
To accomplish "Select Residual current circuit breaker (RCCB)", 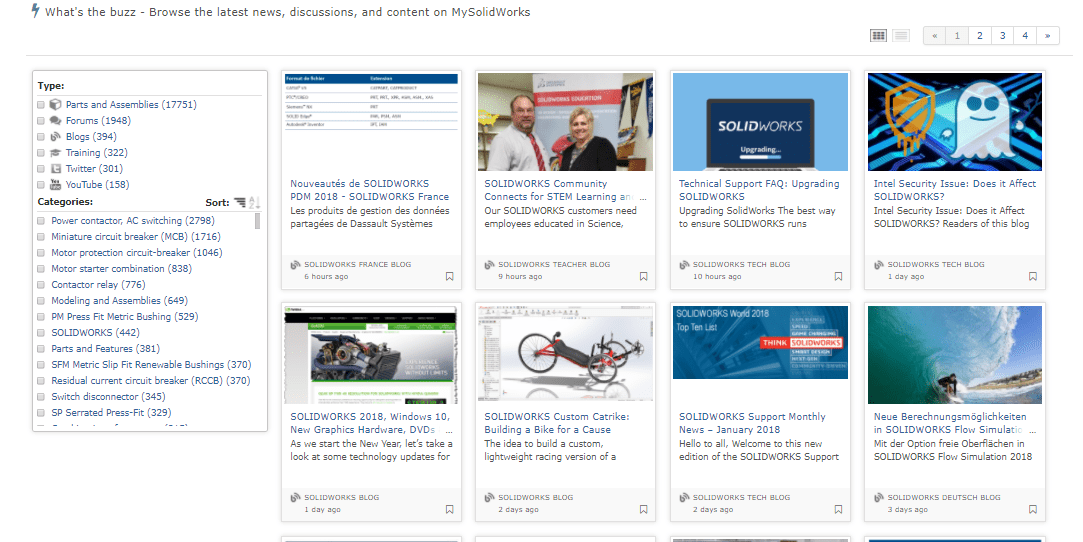I will (151, 380).
